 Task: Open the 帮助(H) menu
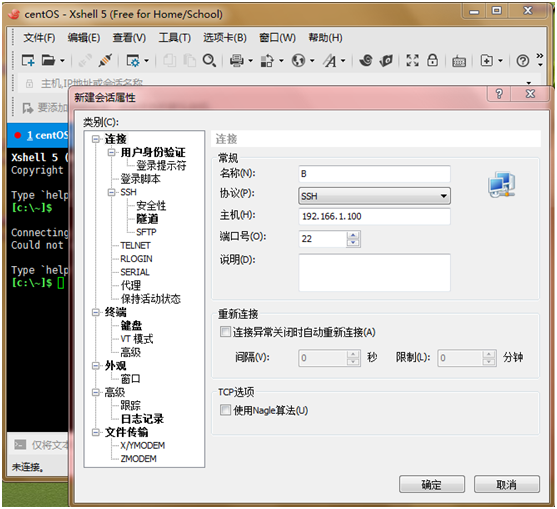[325, 38]
